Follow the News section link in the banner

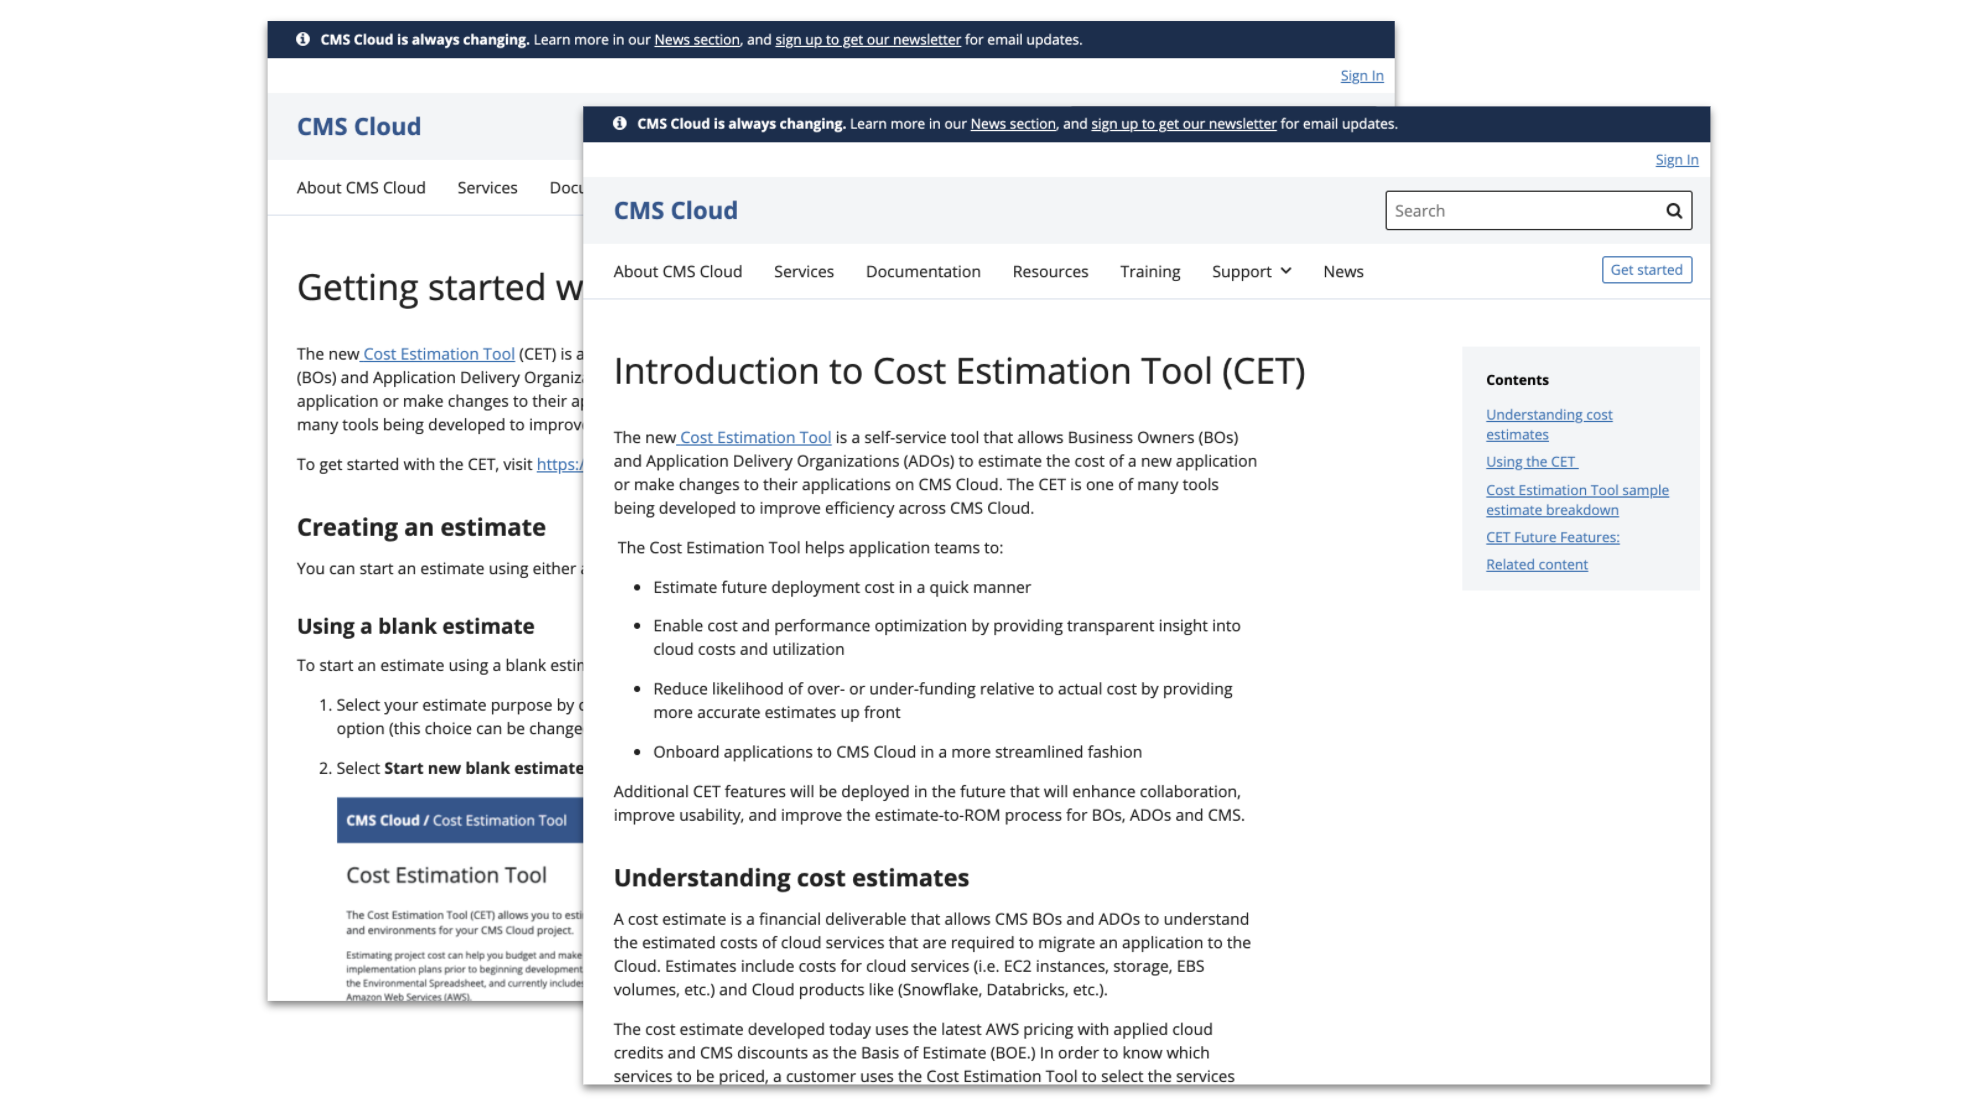[1012, 123]
